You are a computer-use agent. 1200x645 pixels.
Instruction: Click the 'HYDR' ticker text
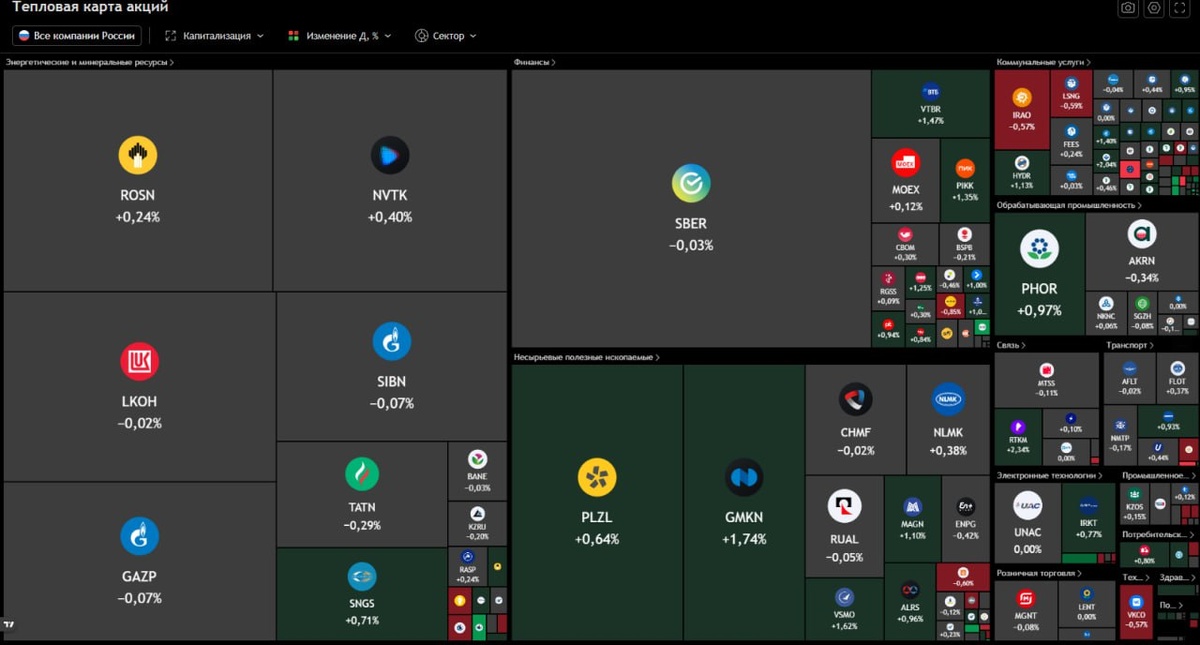click(x=1022, y=176)
